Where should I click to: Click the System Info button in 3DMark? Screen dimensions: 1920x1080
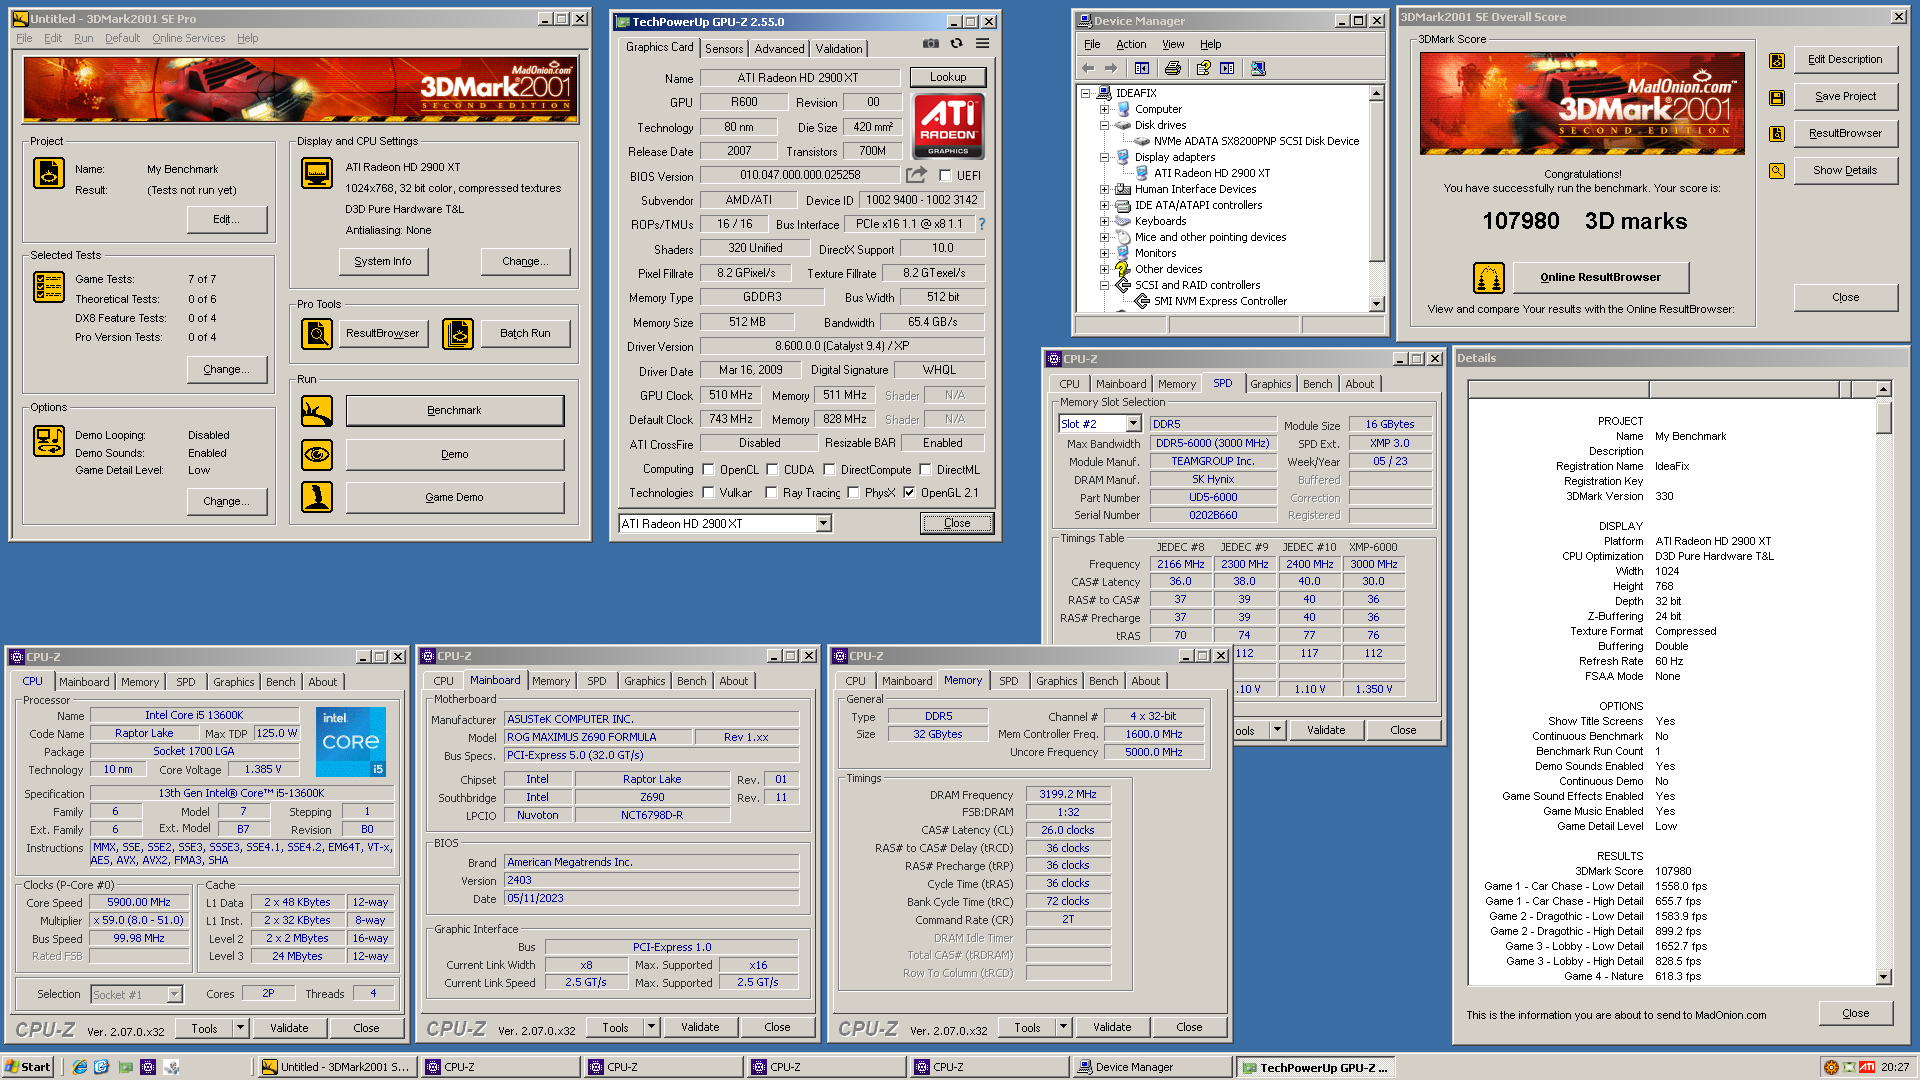coord(383,262)
